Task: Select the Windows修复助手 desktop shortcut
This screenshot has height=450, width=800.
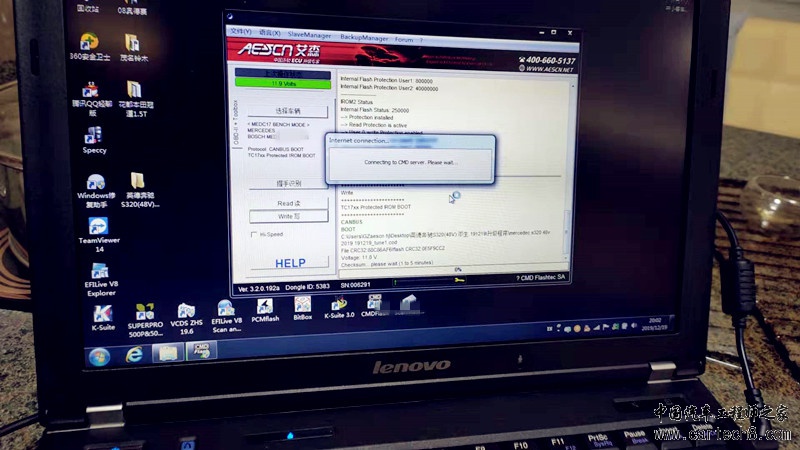Action: (x=96, y=191)
